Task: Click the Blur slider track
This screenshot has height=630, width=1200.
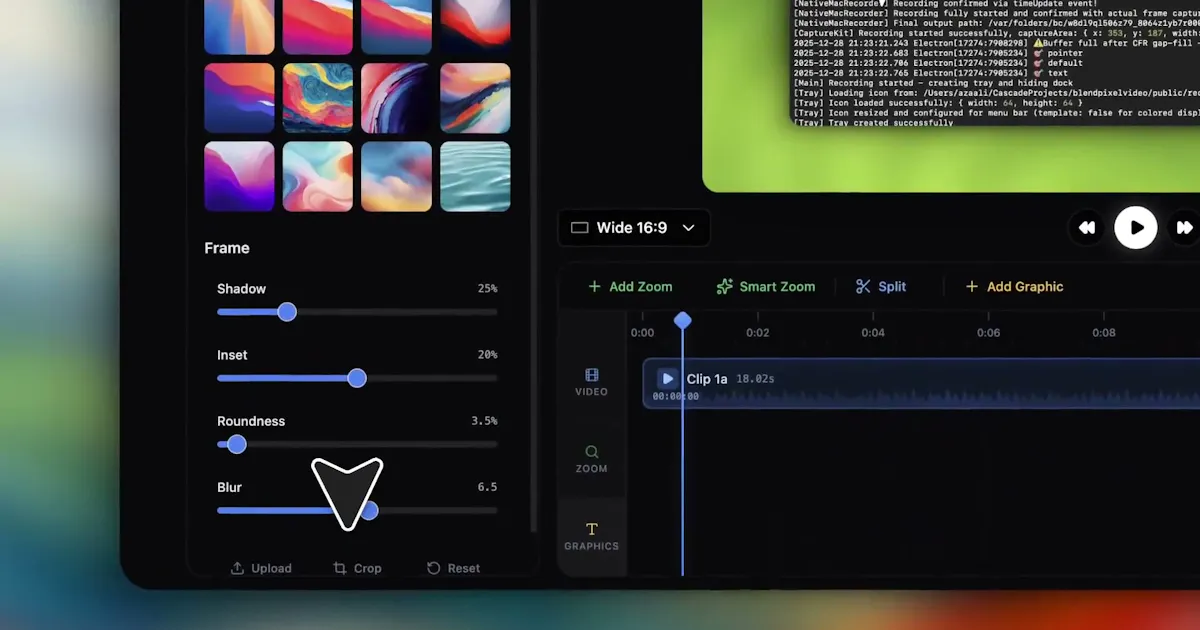Action: [357, 510]
